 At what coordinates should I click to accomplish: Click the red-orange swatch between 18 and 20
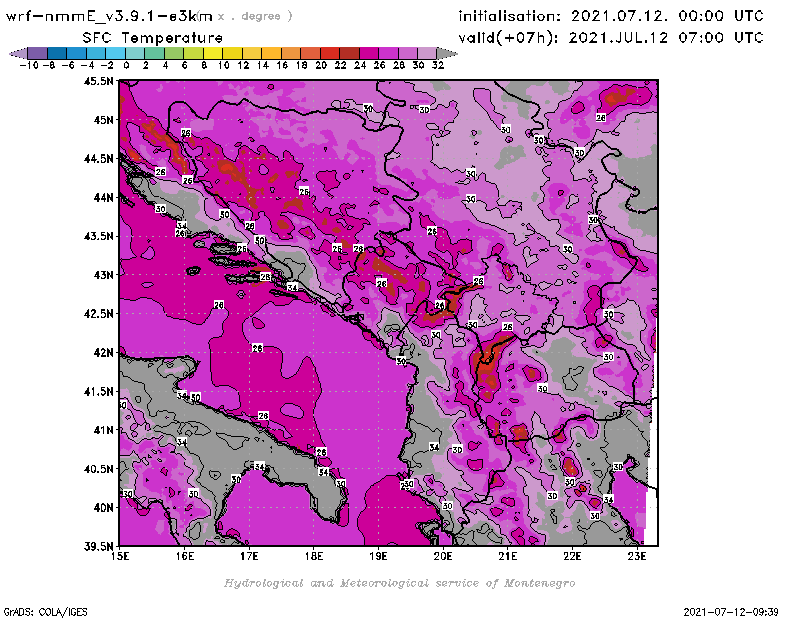pos(310,53)
